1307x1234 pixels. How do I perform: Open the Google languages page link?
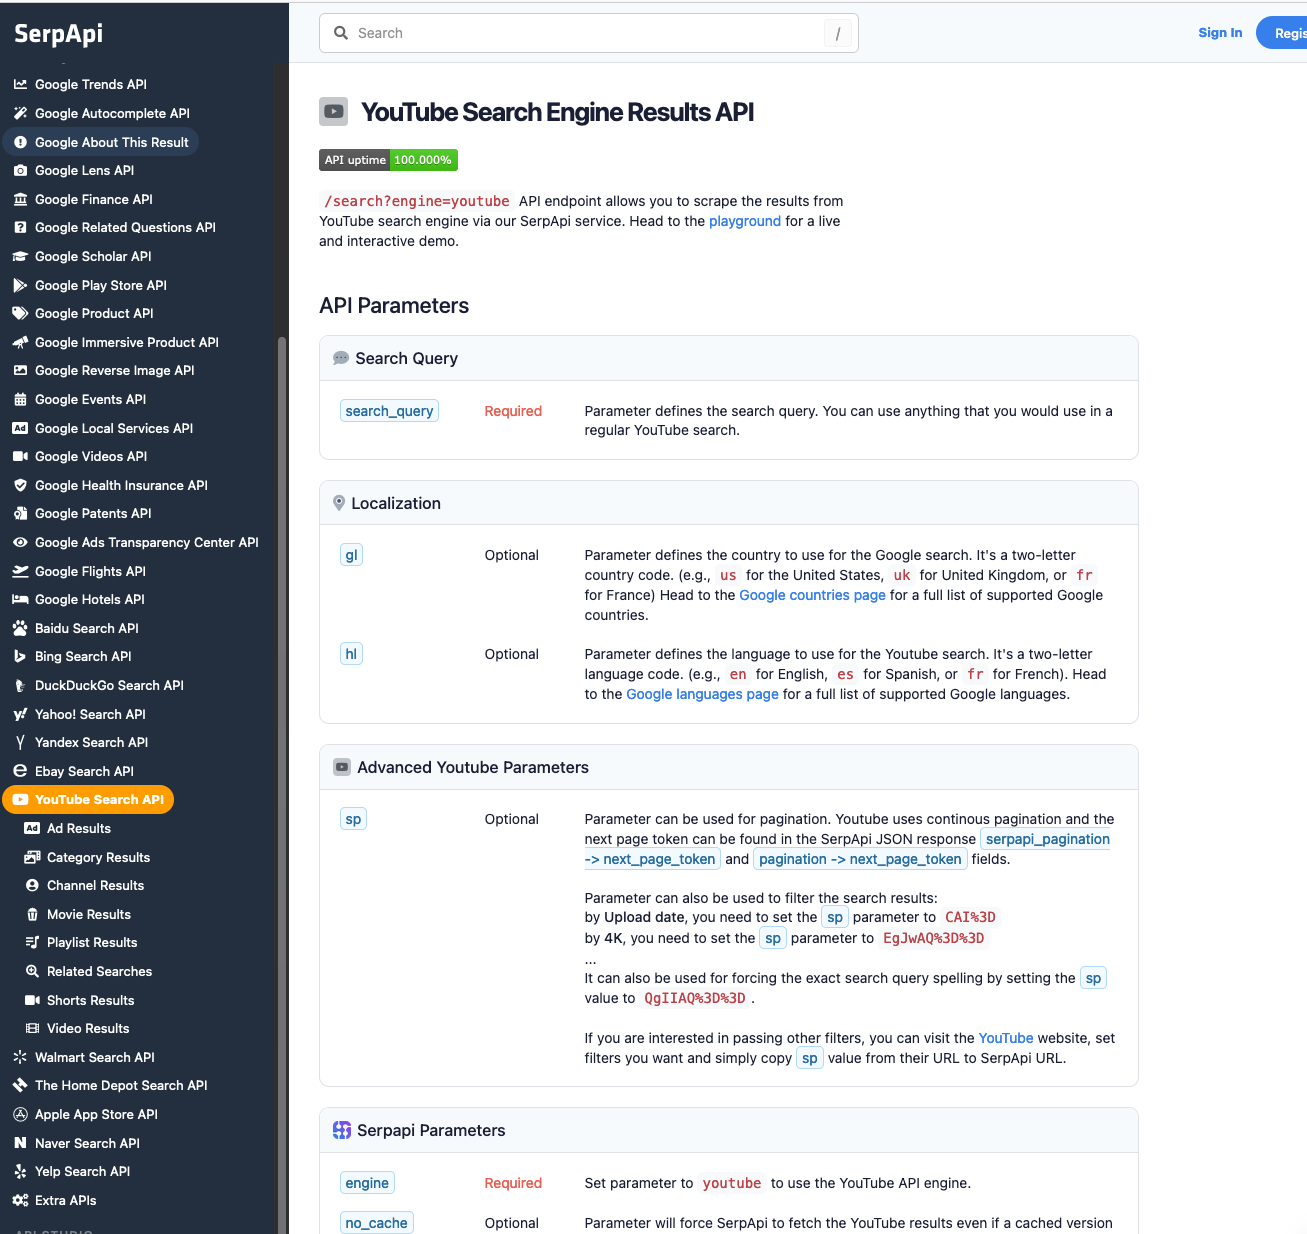tap(702, 694)
